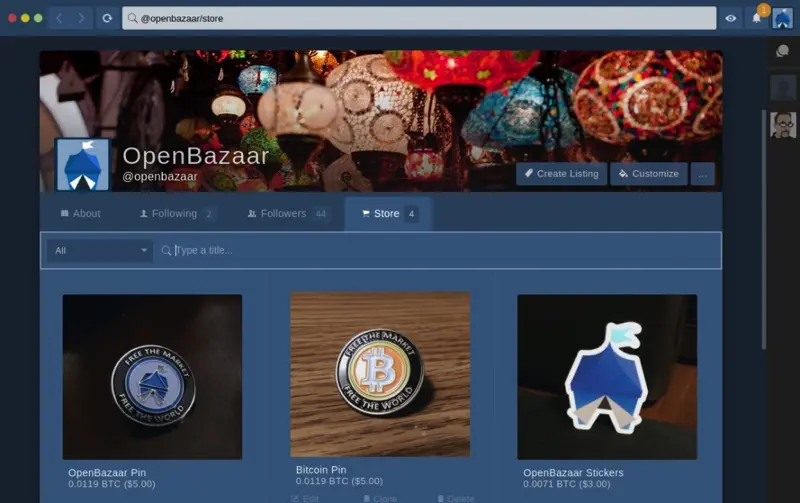This screenshot has height=503, width=800.
Task: Click the OpenBazaar Stickers title text
Action: point(573,473)
